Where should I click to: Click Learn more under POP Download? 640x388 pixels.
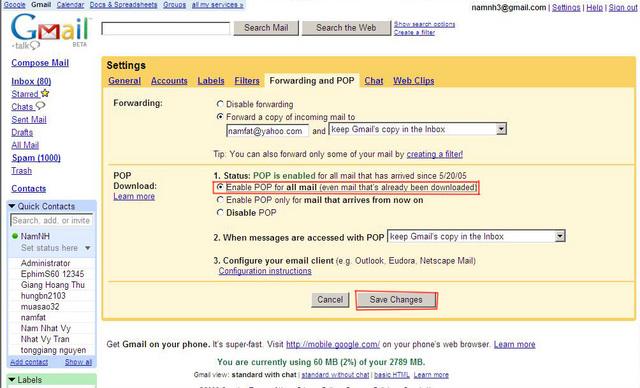(x=134, y=196)
